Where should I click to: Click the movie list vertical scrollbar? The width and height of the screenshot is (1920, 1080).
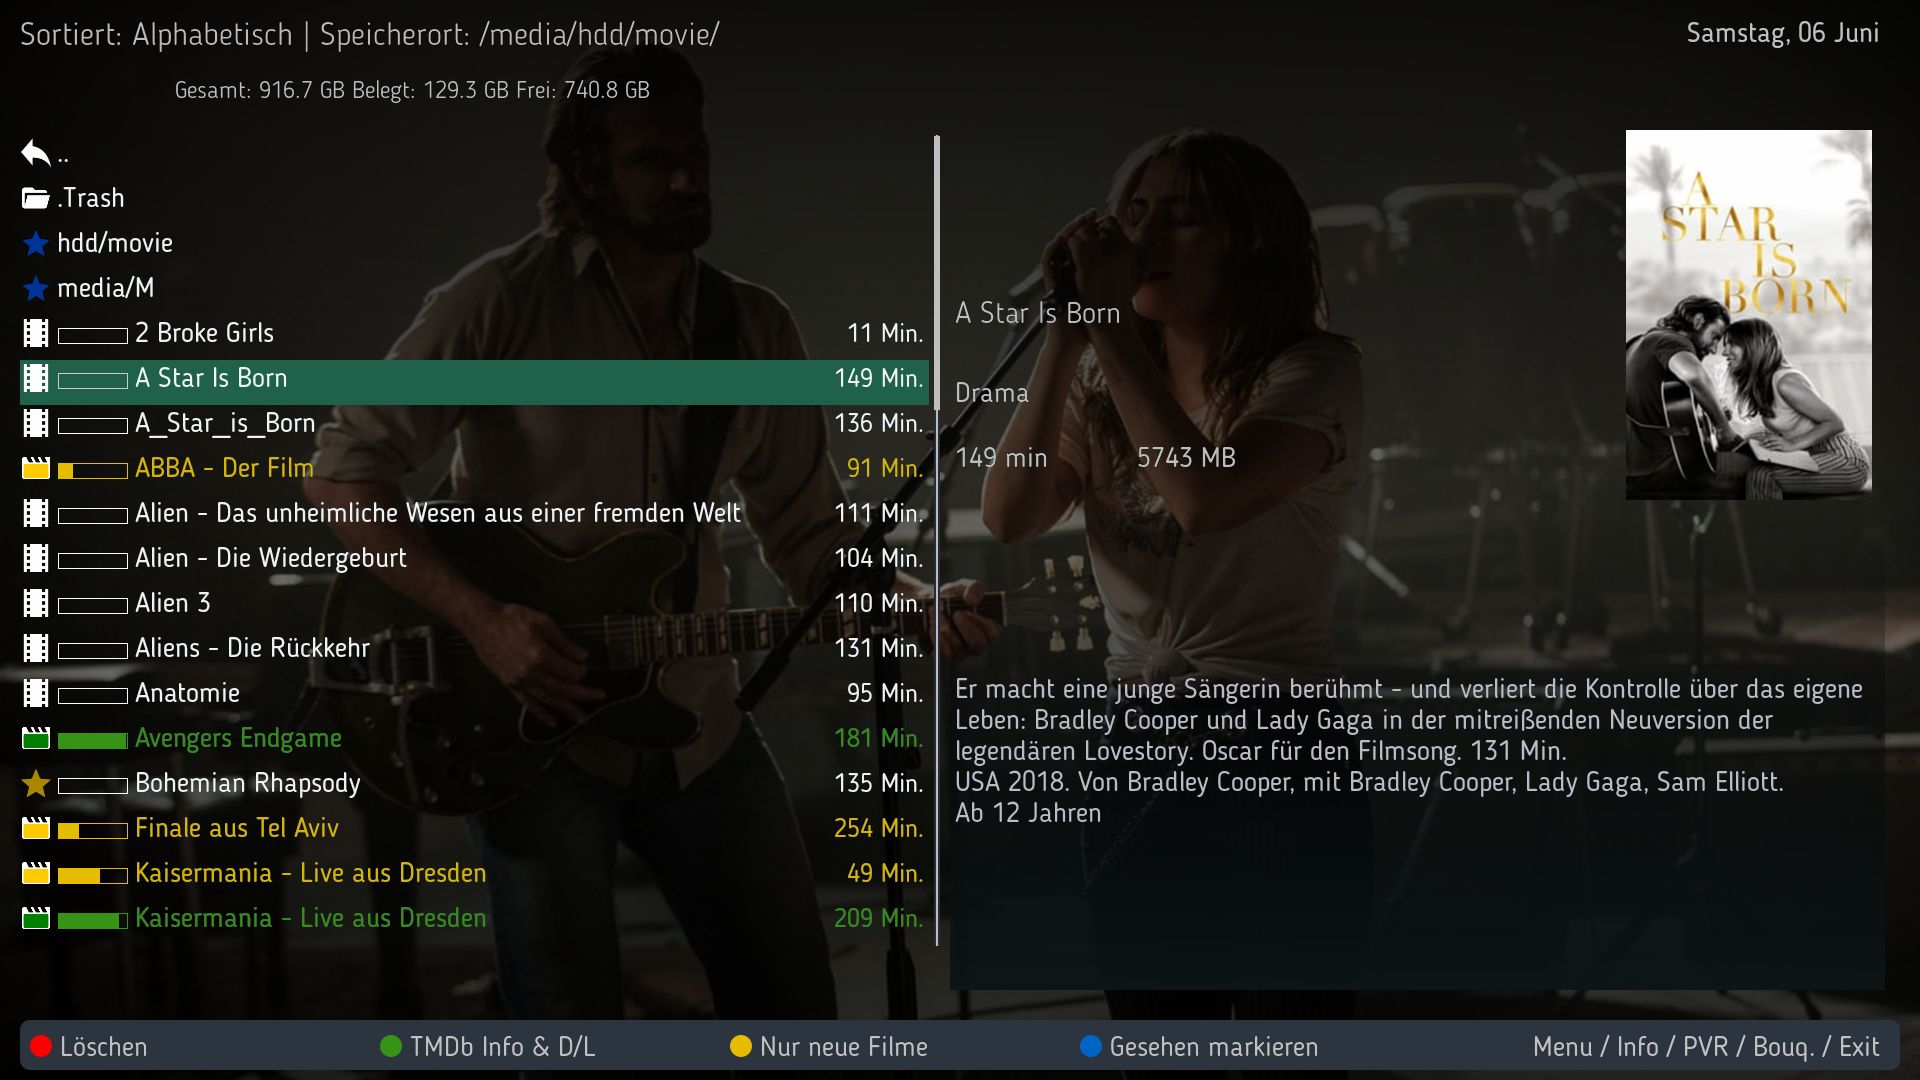(937, 540)
